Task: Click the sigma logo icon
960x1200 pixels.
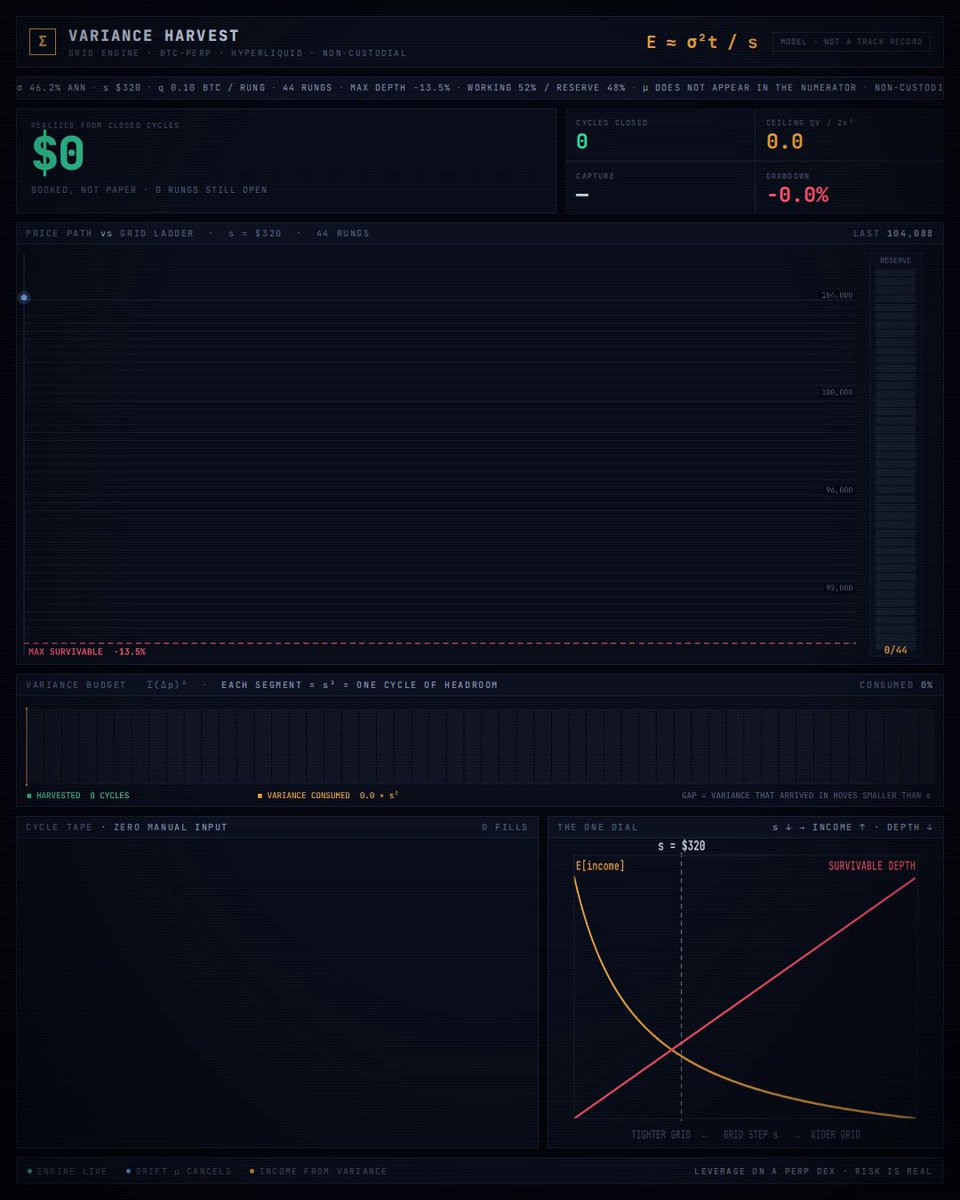Action: pos(42,42)
